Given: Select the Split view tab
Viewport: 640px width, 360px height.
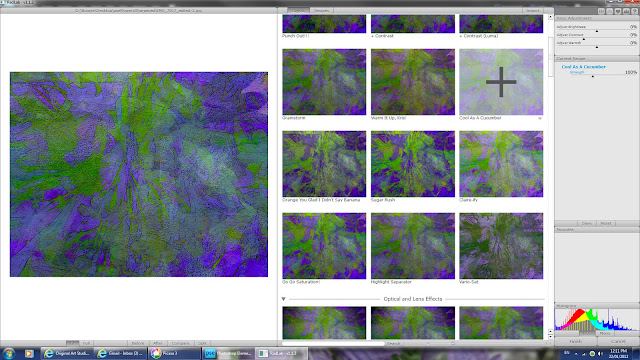Looking at the screenshot, I should click(x=202, y=343).
